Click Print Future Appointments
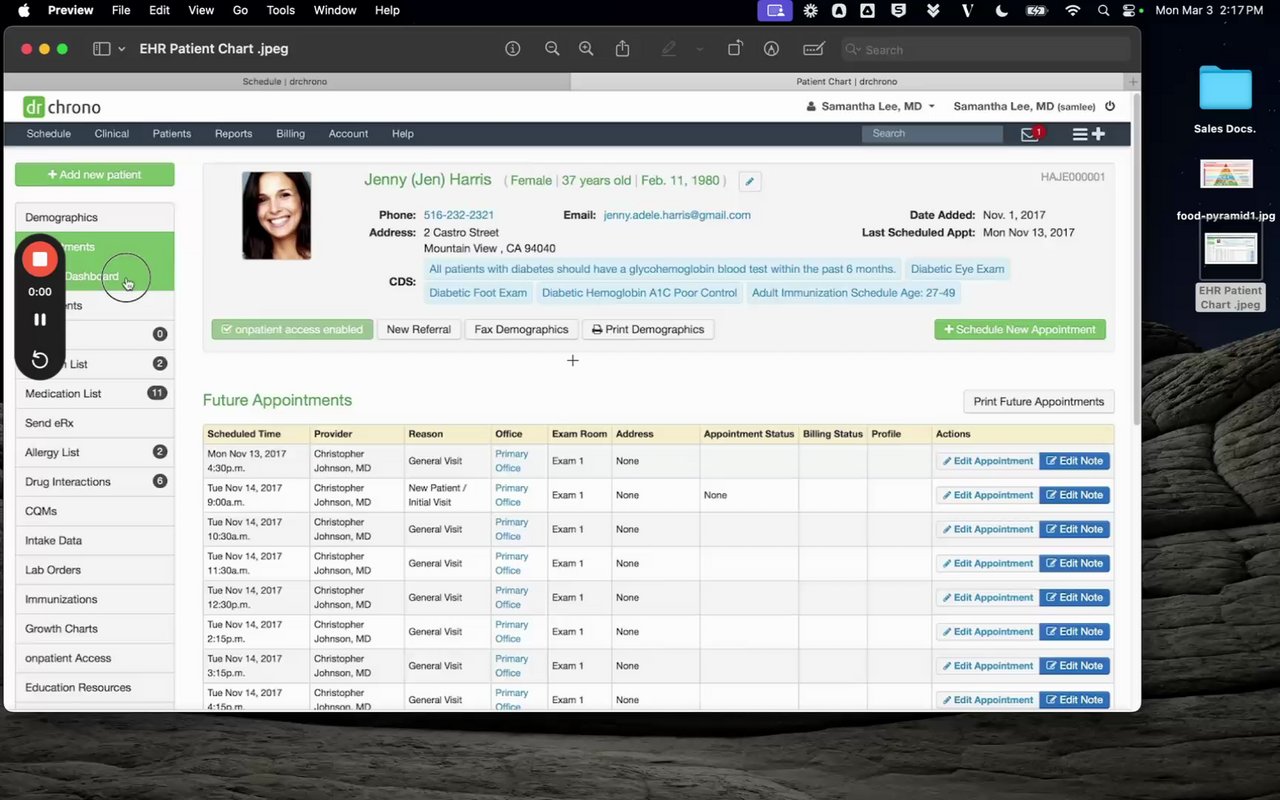Image resolution: width=1280 pixels, height=800 pixels. [x=1039, y=402]
